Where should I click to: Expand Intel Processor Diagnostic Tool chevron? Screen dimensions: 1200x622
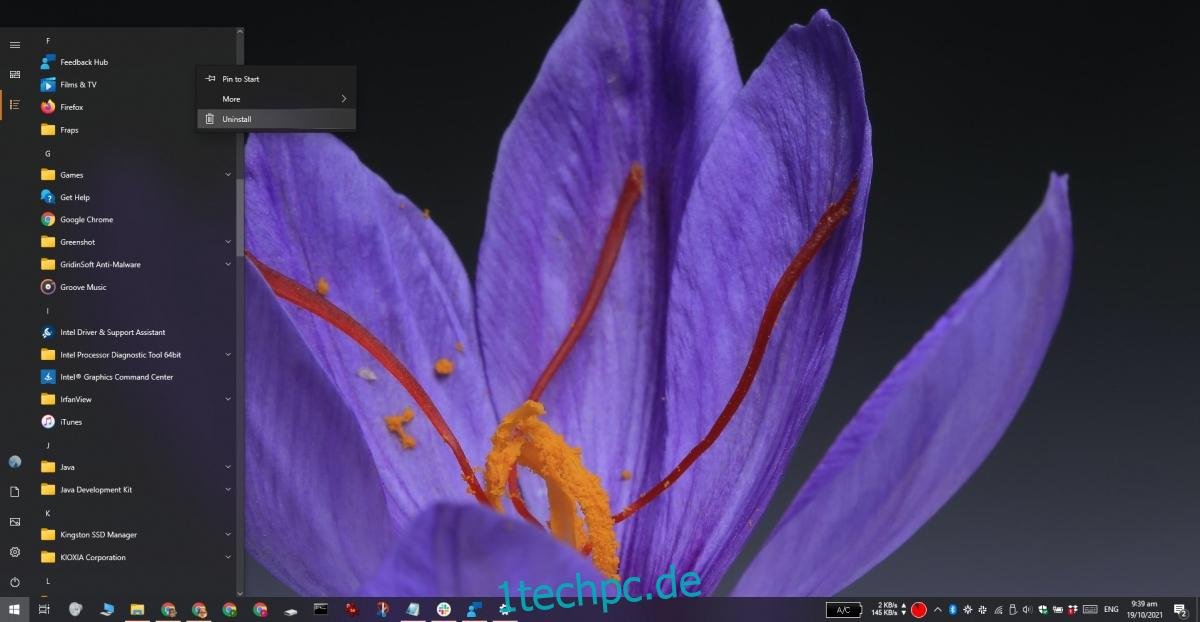228,354
